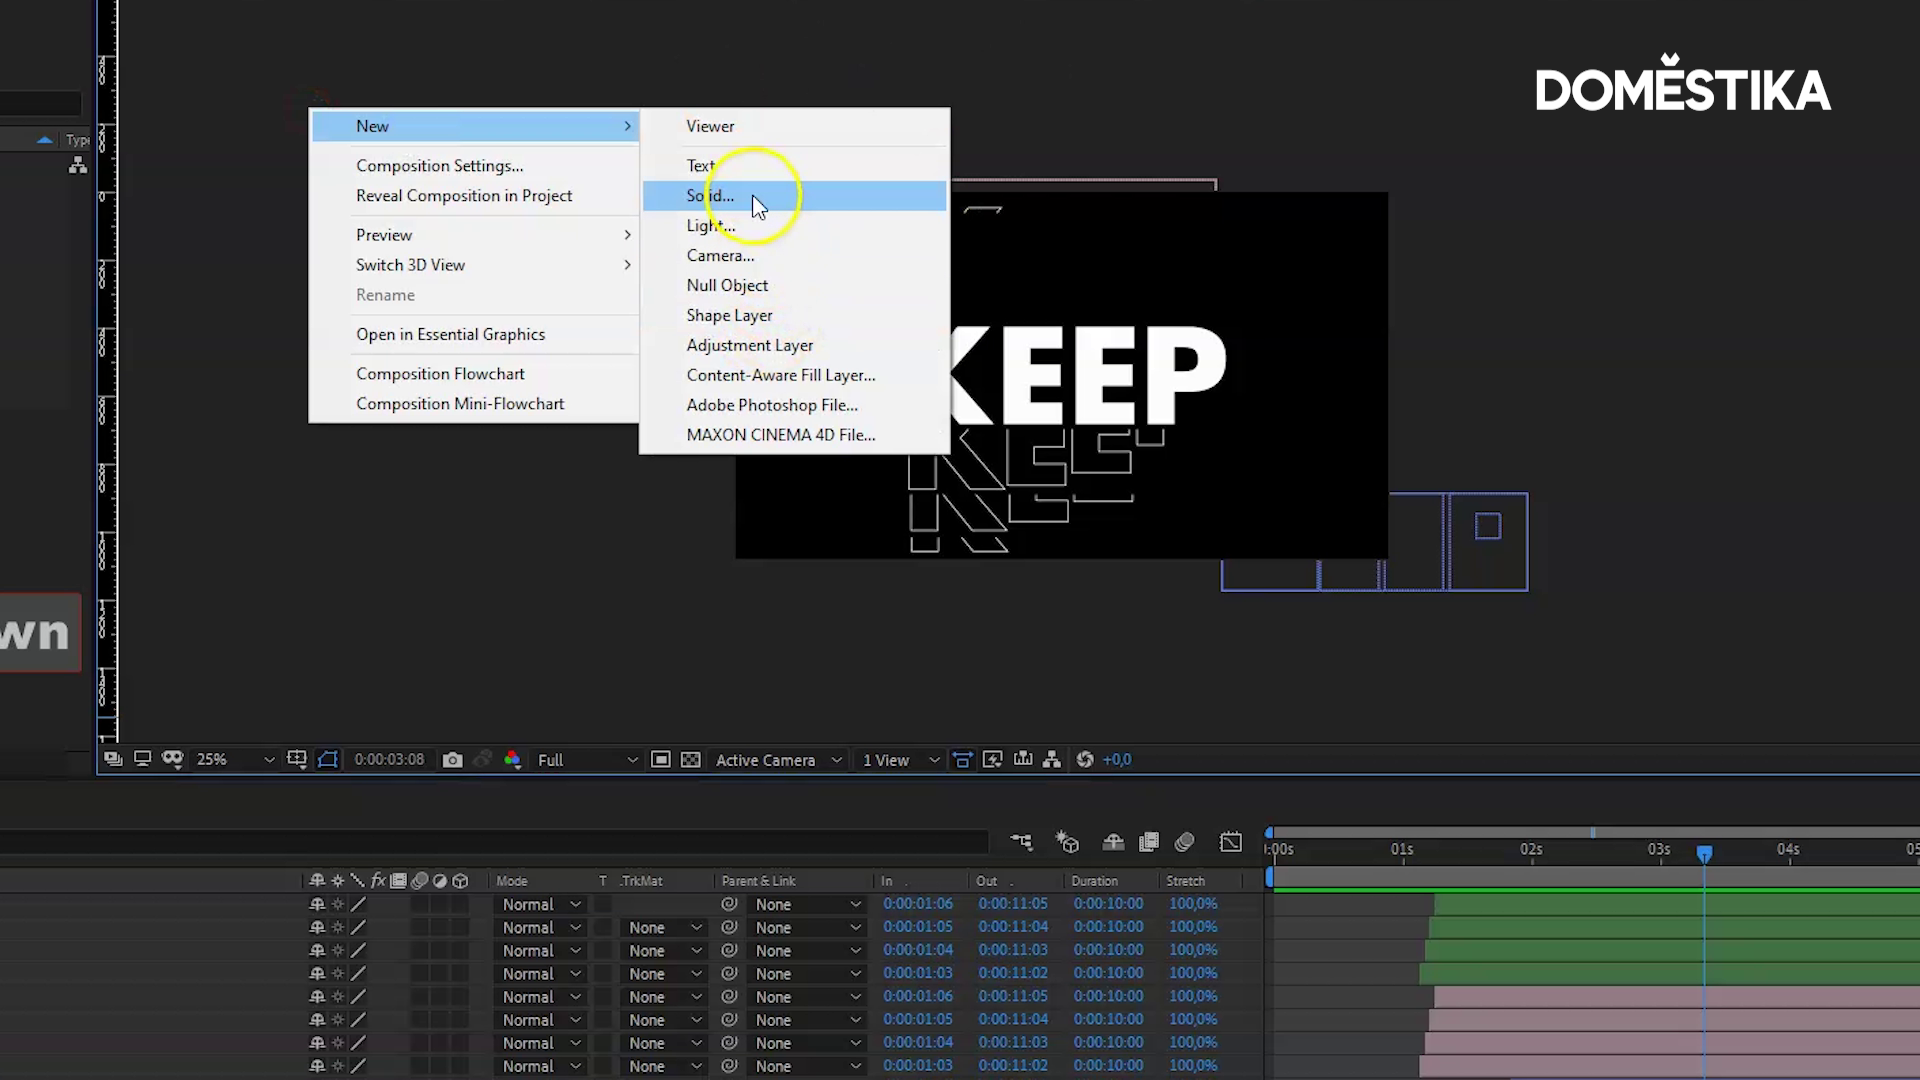
Task: Click the Frame Blending column header icon
Action: (x=398, y=880)
